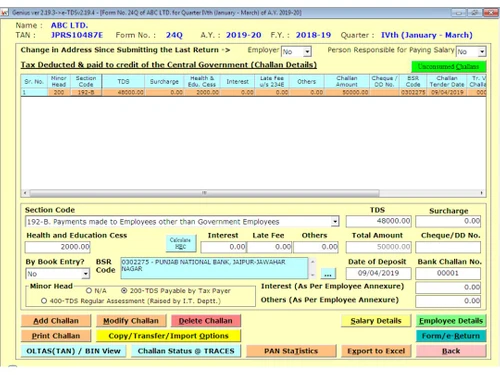Click the 0302275 BSR code cell in grid
Image resolution: width=500 pixels, height=375 pixels.
coord(413,92)
